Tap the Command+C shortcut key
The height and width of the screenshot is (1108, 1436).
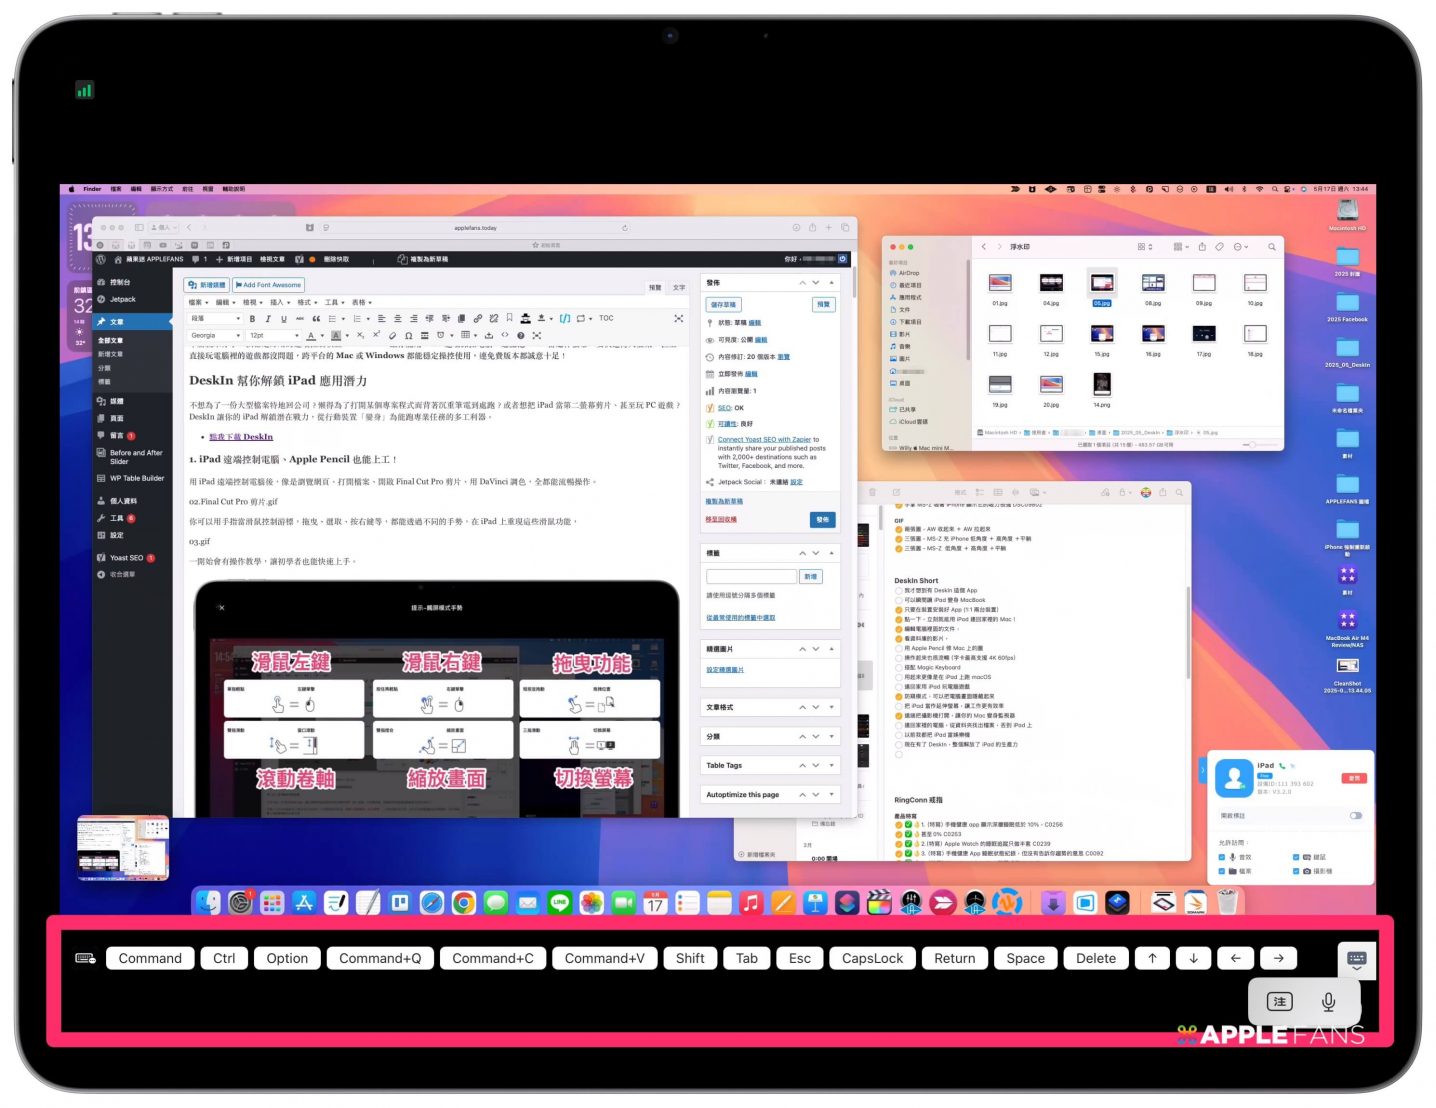[x=492, y=958]
